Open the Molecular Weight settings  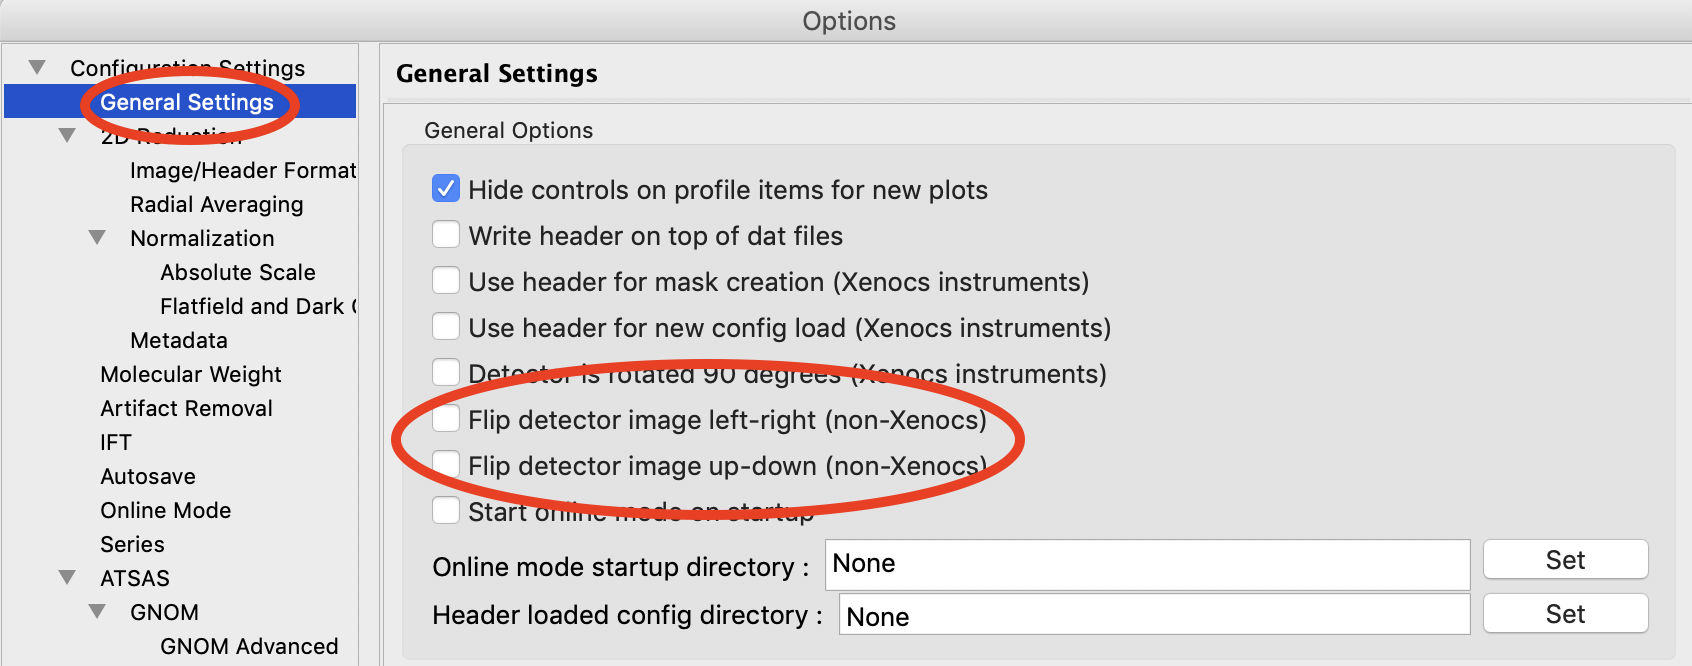[191, 374]
